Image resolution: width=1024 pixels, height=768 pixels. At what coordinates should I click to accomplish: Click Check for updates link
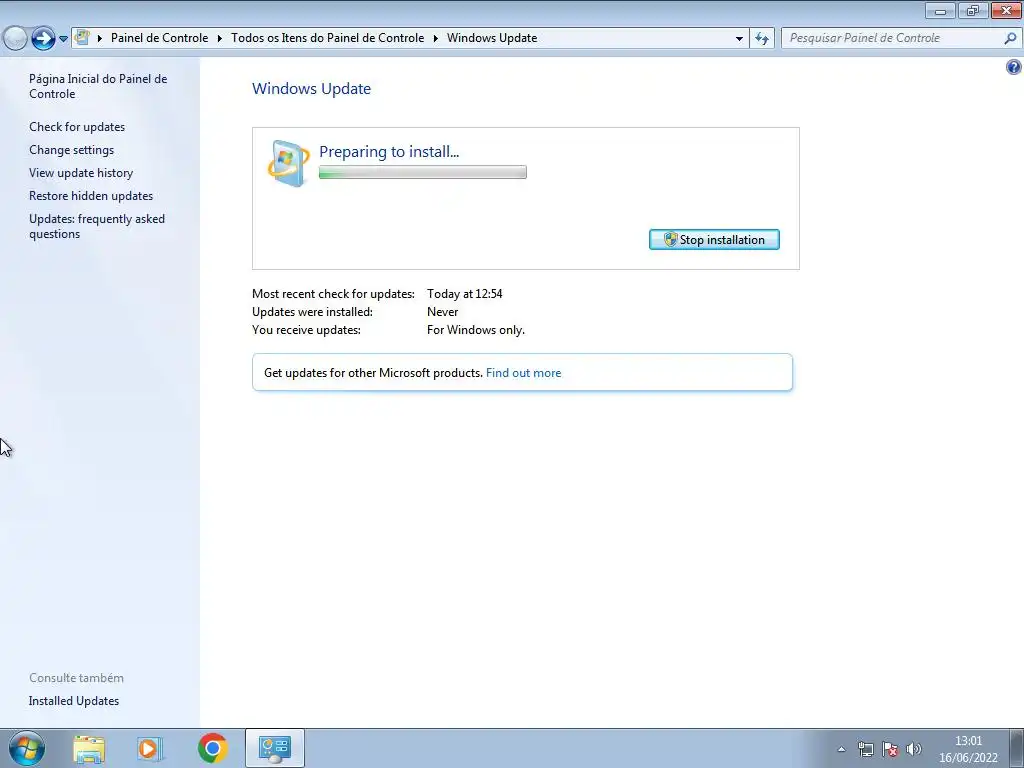pos(77,127)
